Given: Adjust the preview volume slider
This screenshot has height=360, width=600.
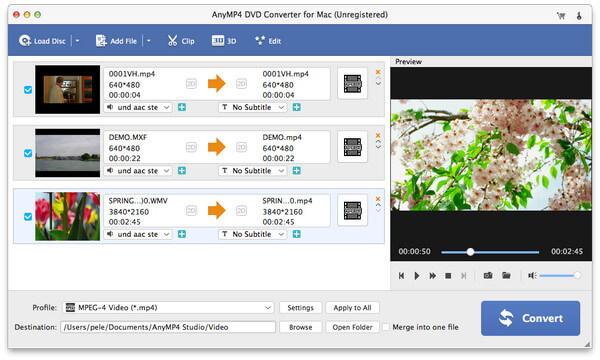Looking at the screenshot, I should [560, 275].
